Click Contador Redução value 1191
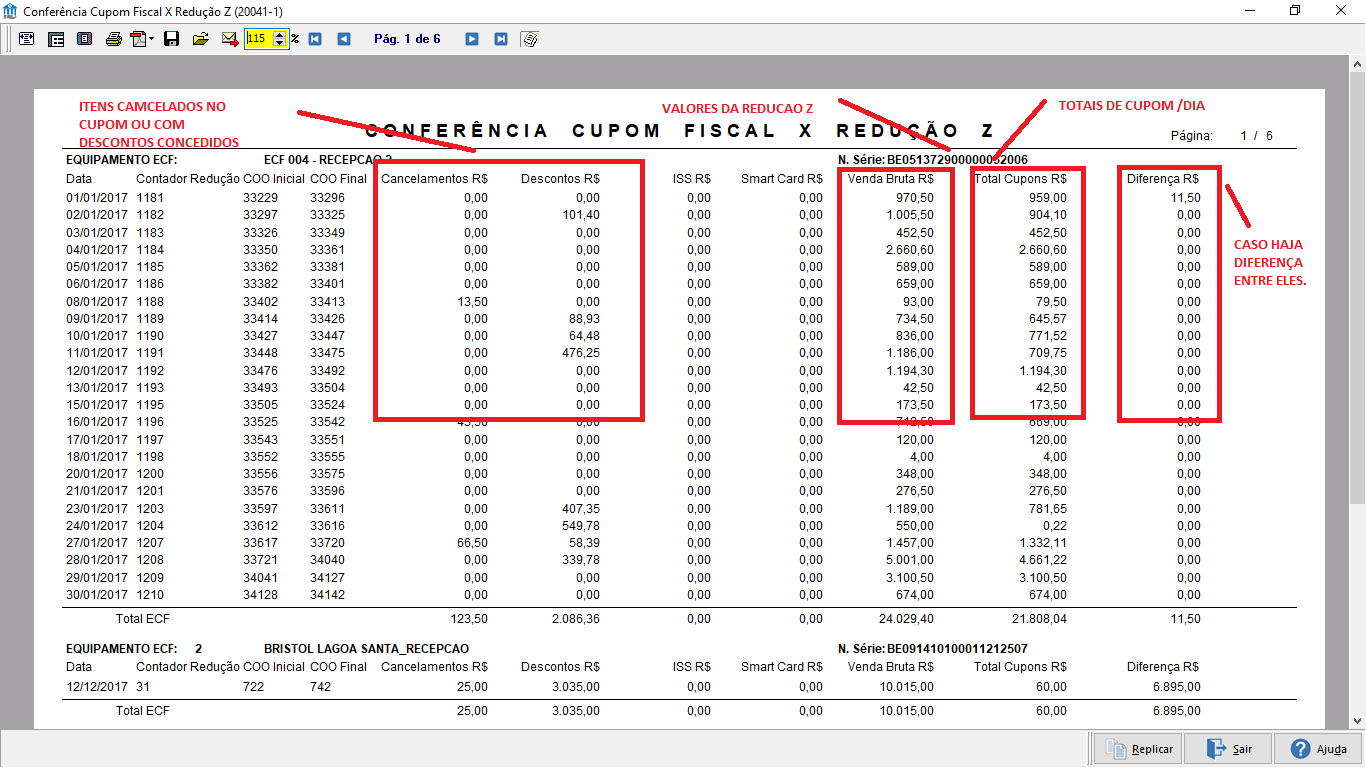The image size is (1366, 768). (x=150, y=353)
